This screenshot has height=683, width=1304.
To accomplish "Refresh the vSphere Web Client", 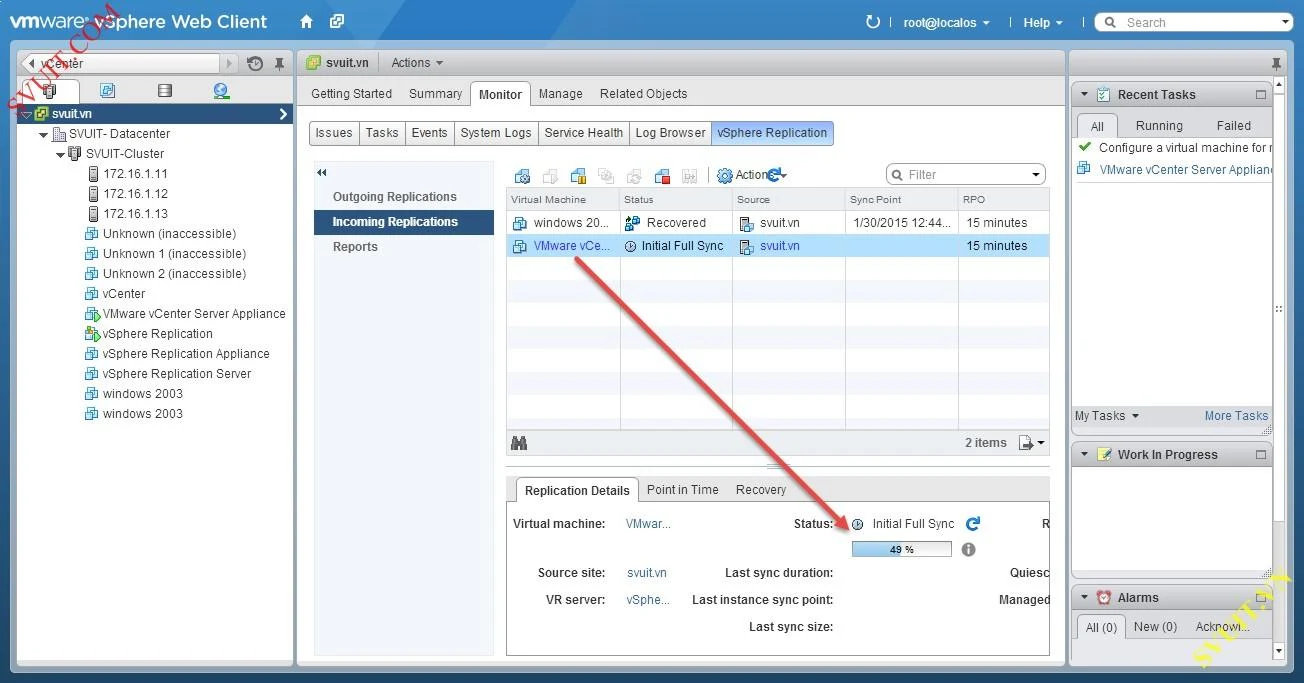I will 872,22.
